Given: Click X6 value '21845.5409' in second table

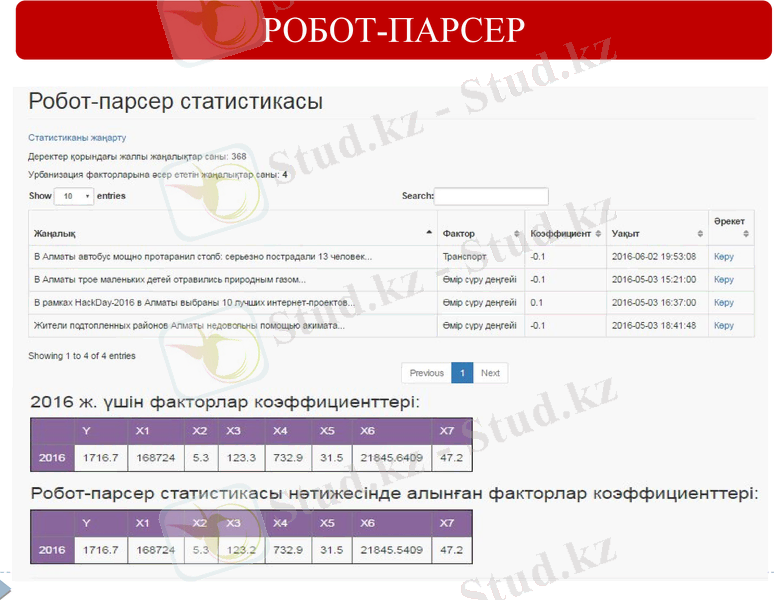Looking at the screenshot, I should [391, 550].
